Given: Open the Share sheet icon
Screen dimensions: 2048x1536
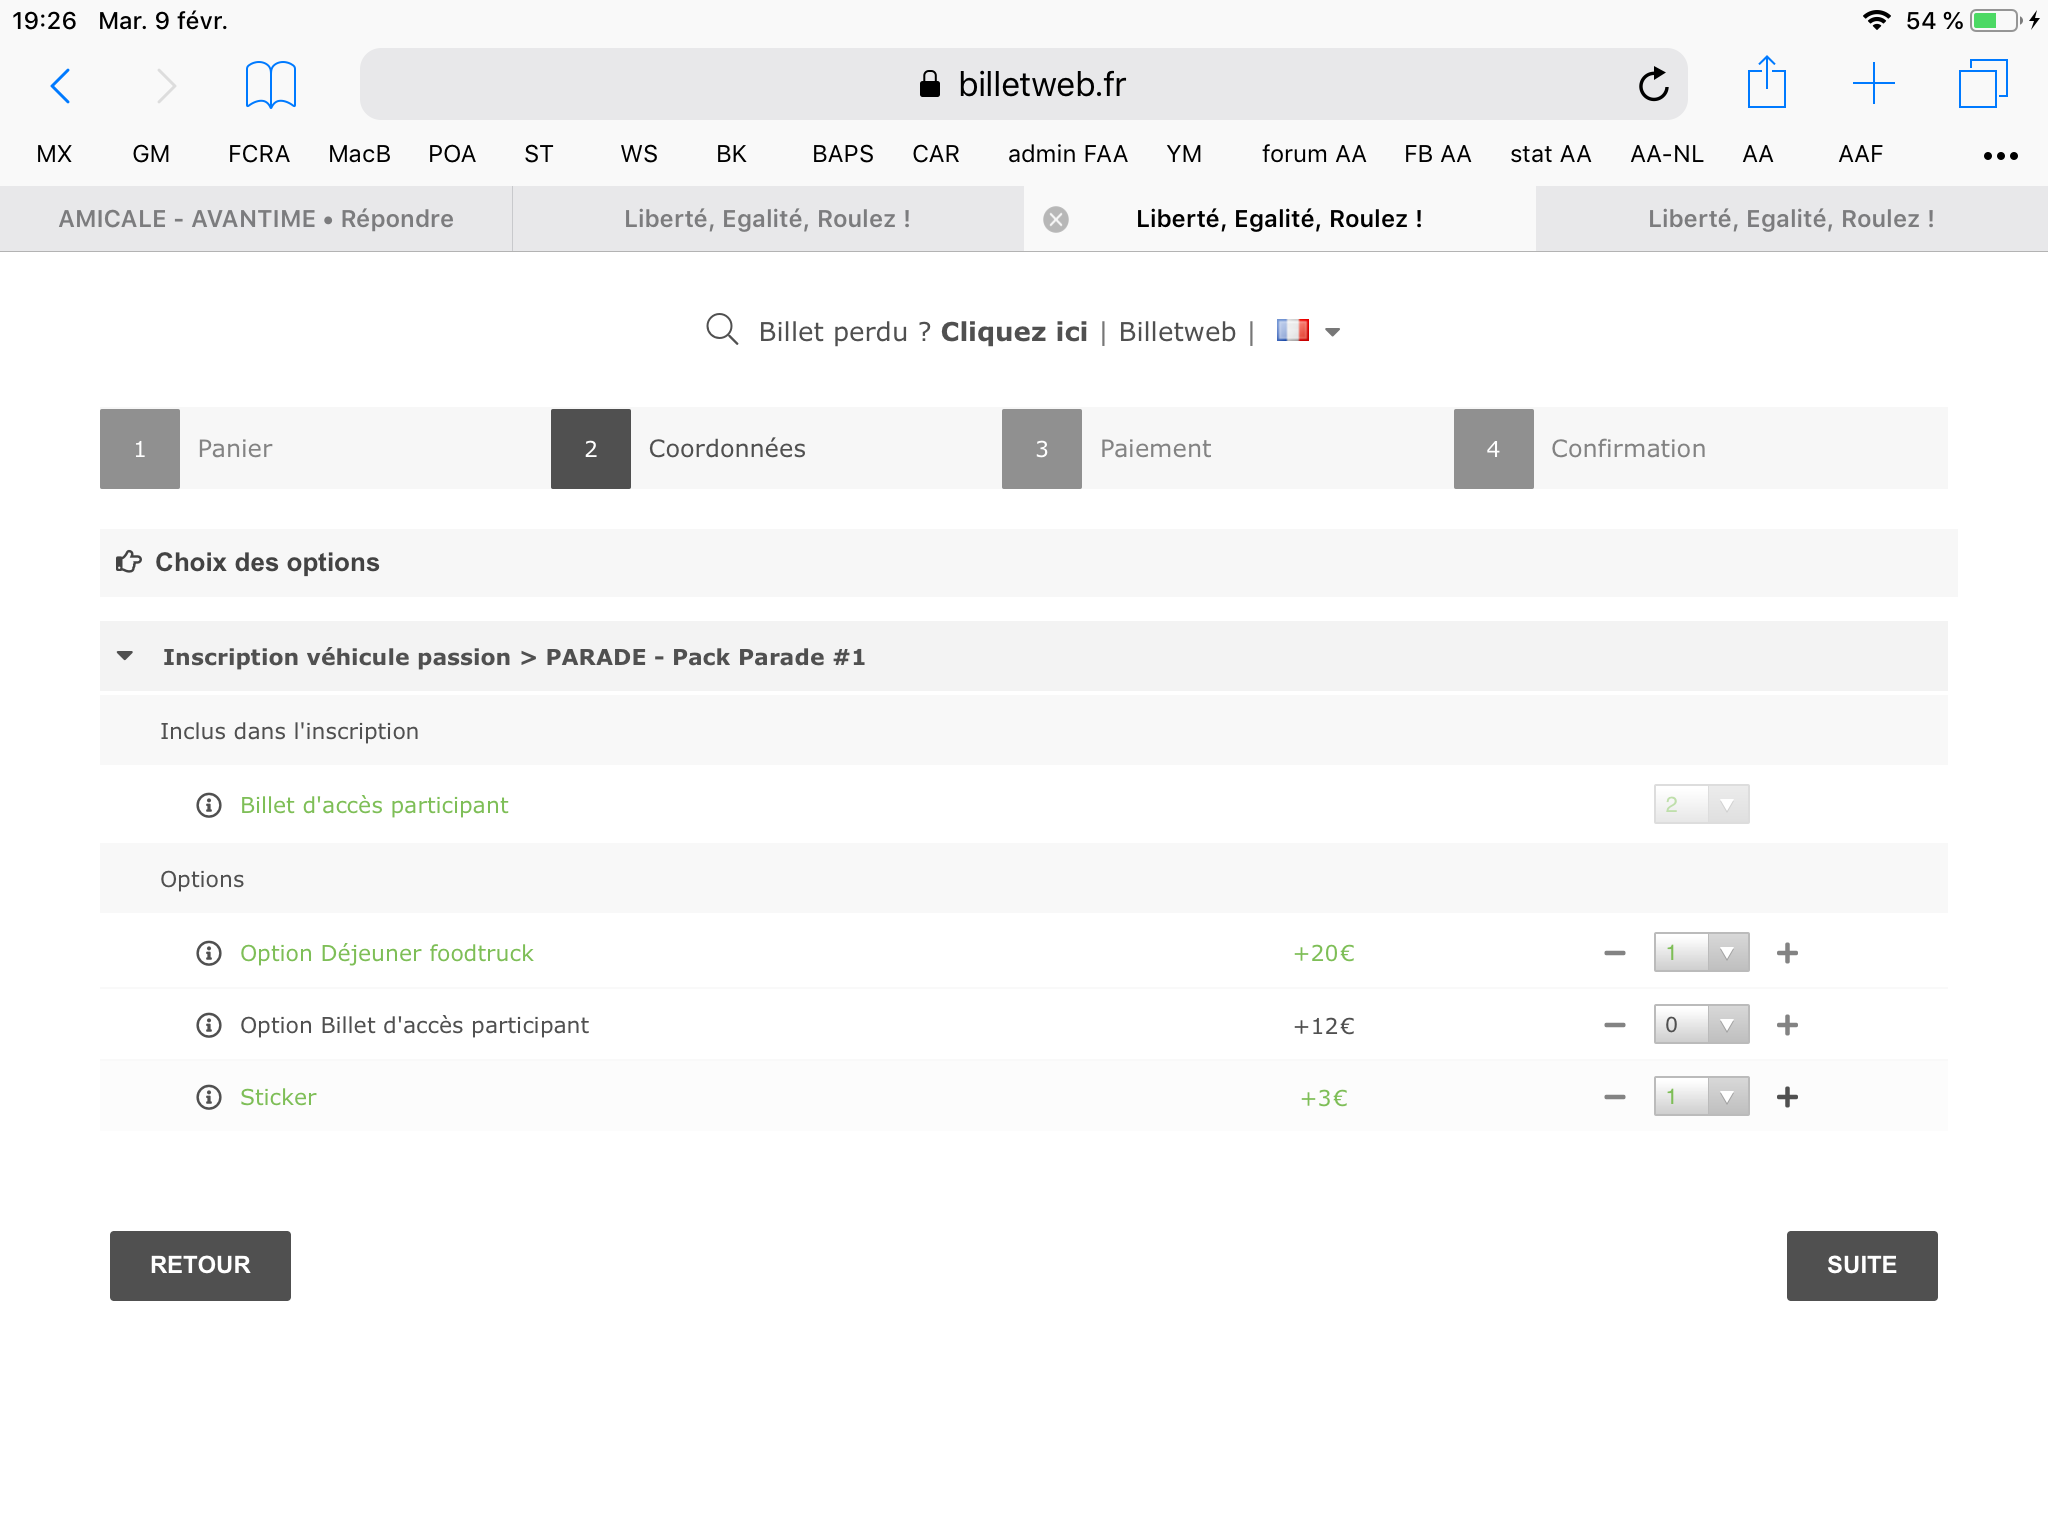Looking at the screenshot, I should coord(1766,84).
